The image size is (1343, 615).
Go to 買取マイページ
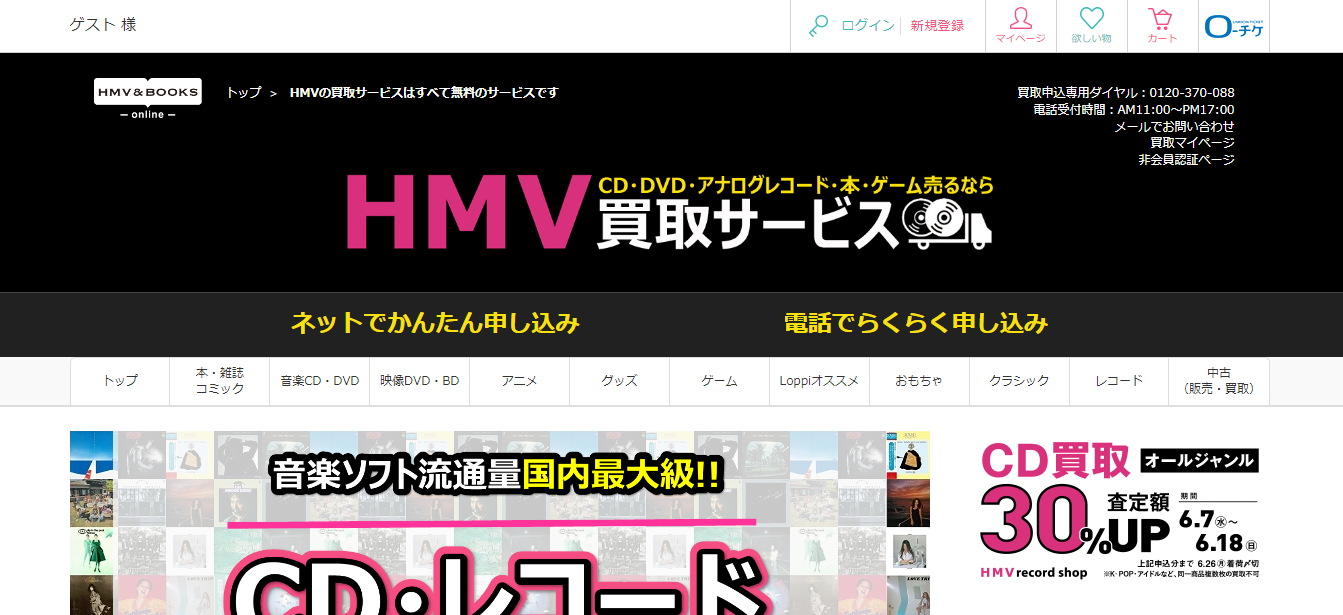[x=1191, y=143]
